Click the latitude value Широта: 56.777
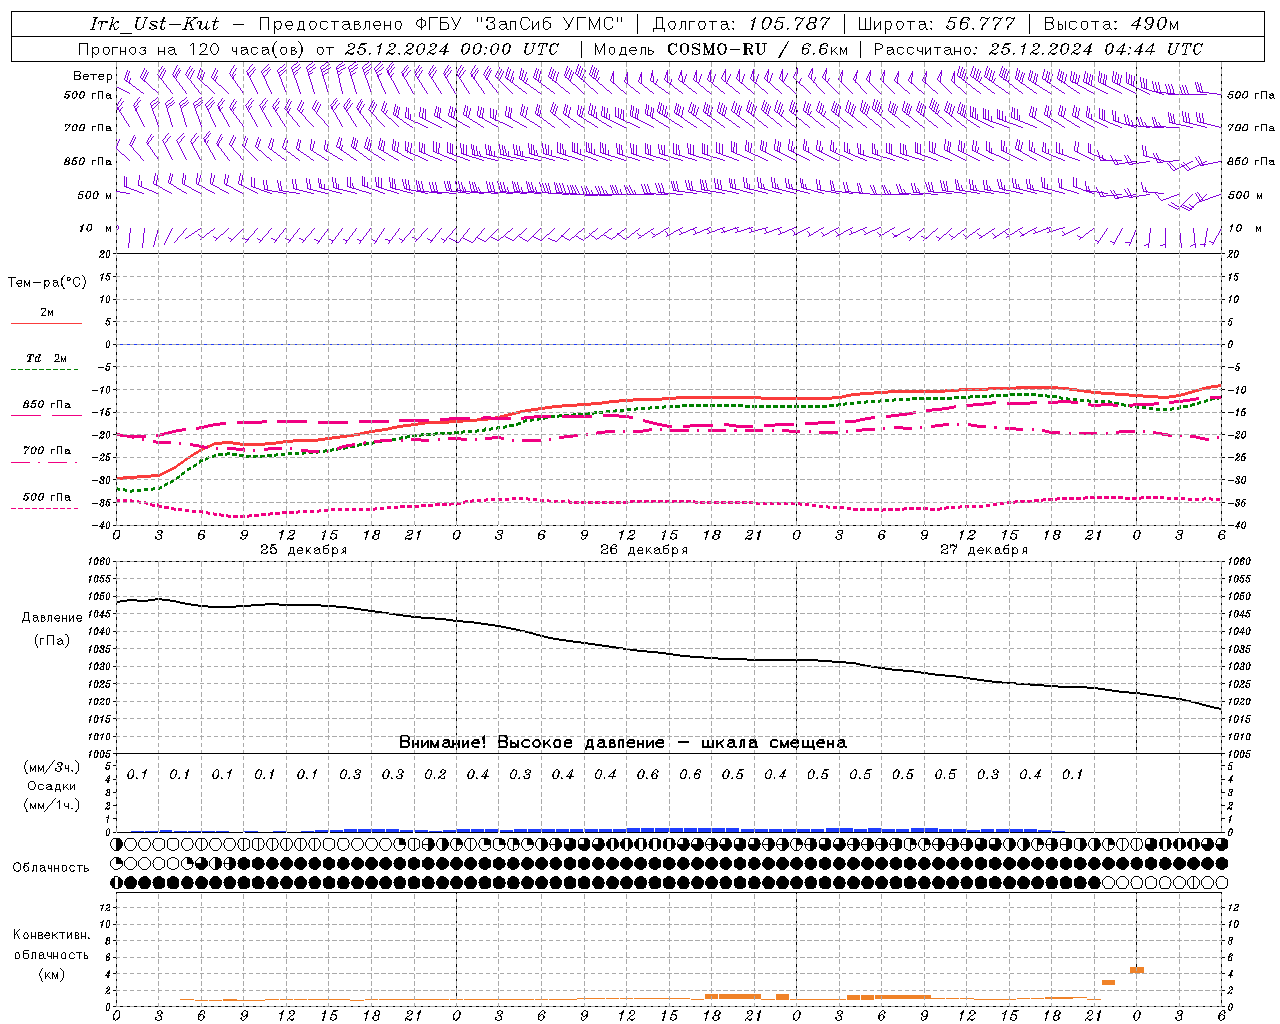The width and height of the screenshot is (1280, 1024). [x=936, y=24]
